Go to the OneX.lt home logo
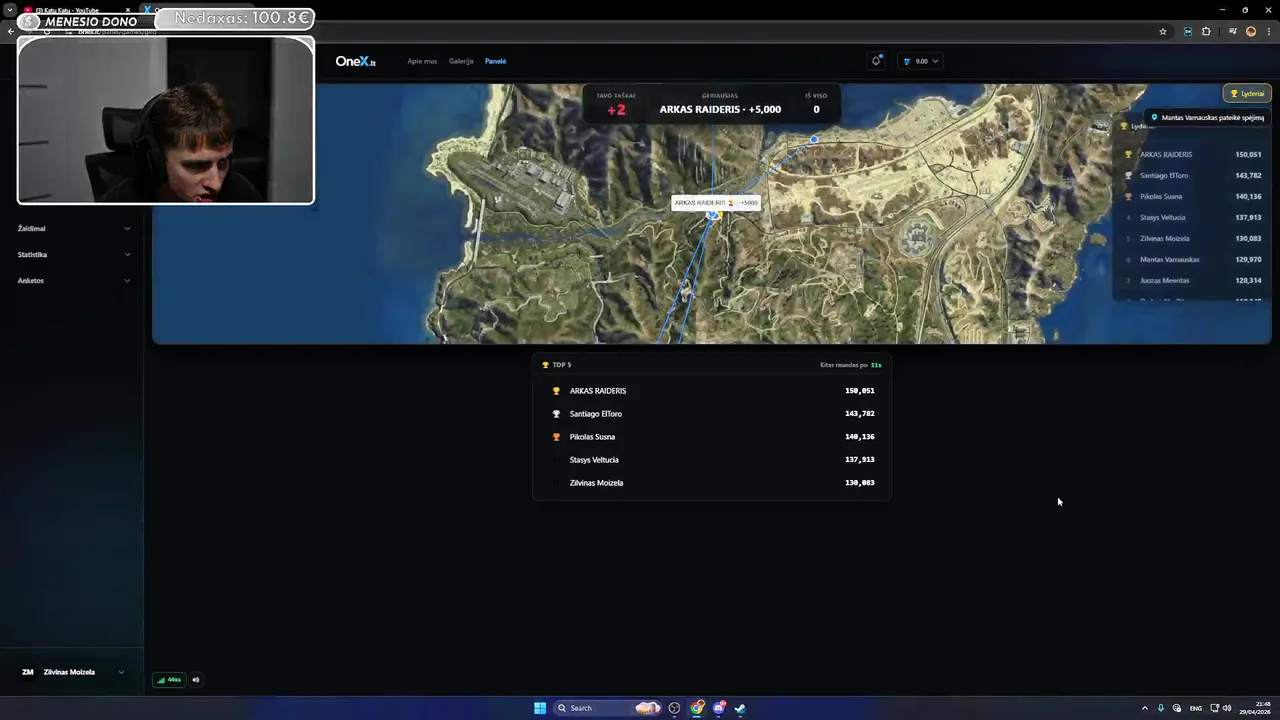Viewport: 1280px width, 720px height. click(355, 61)
